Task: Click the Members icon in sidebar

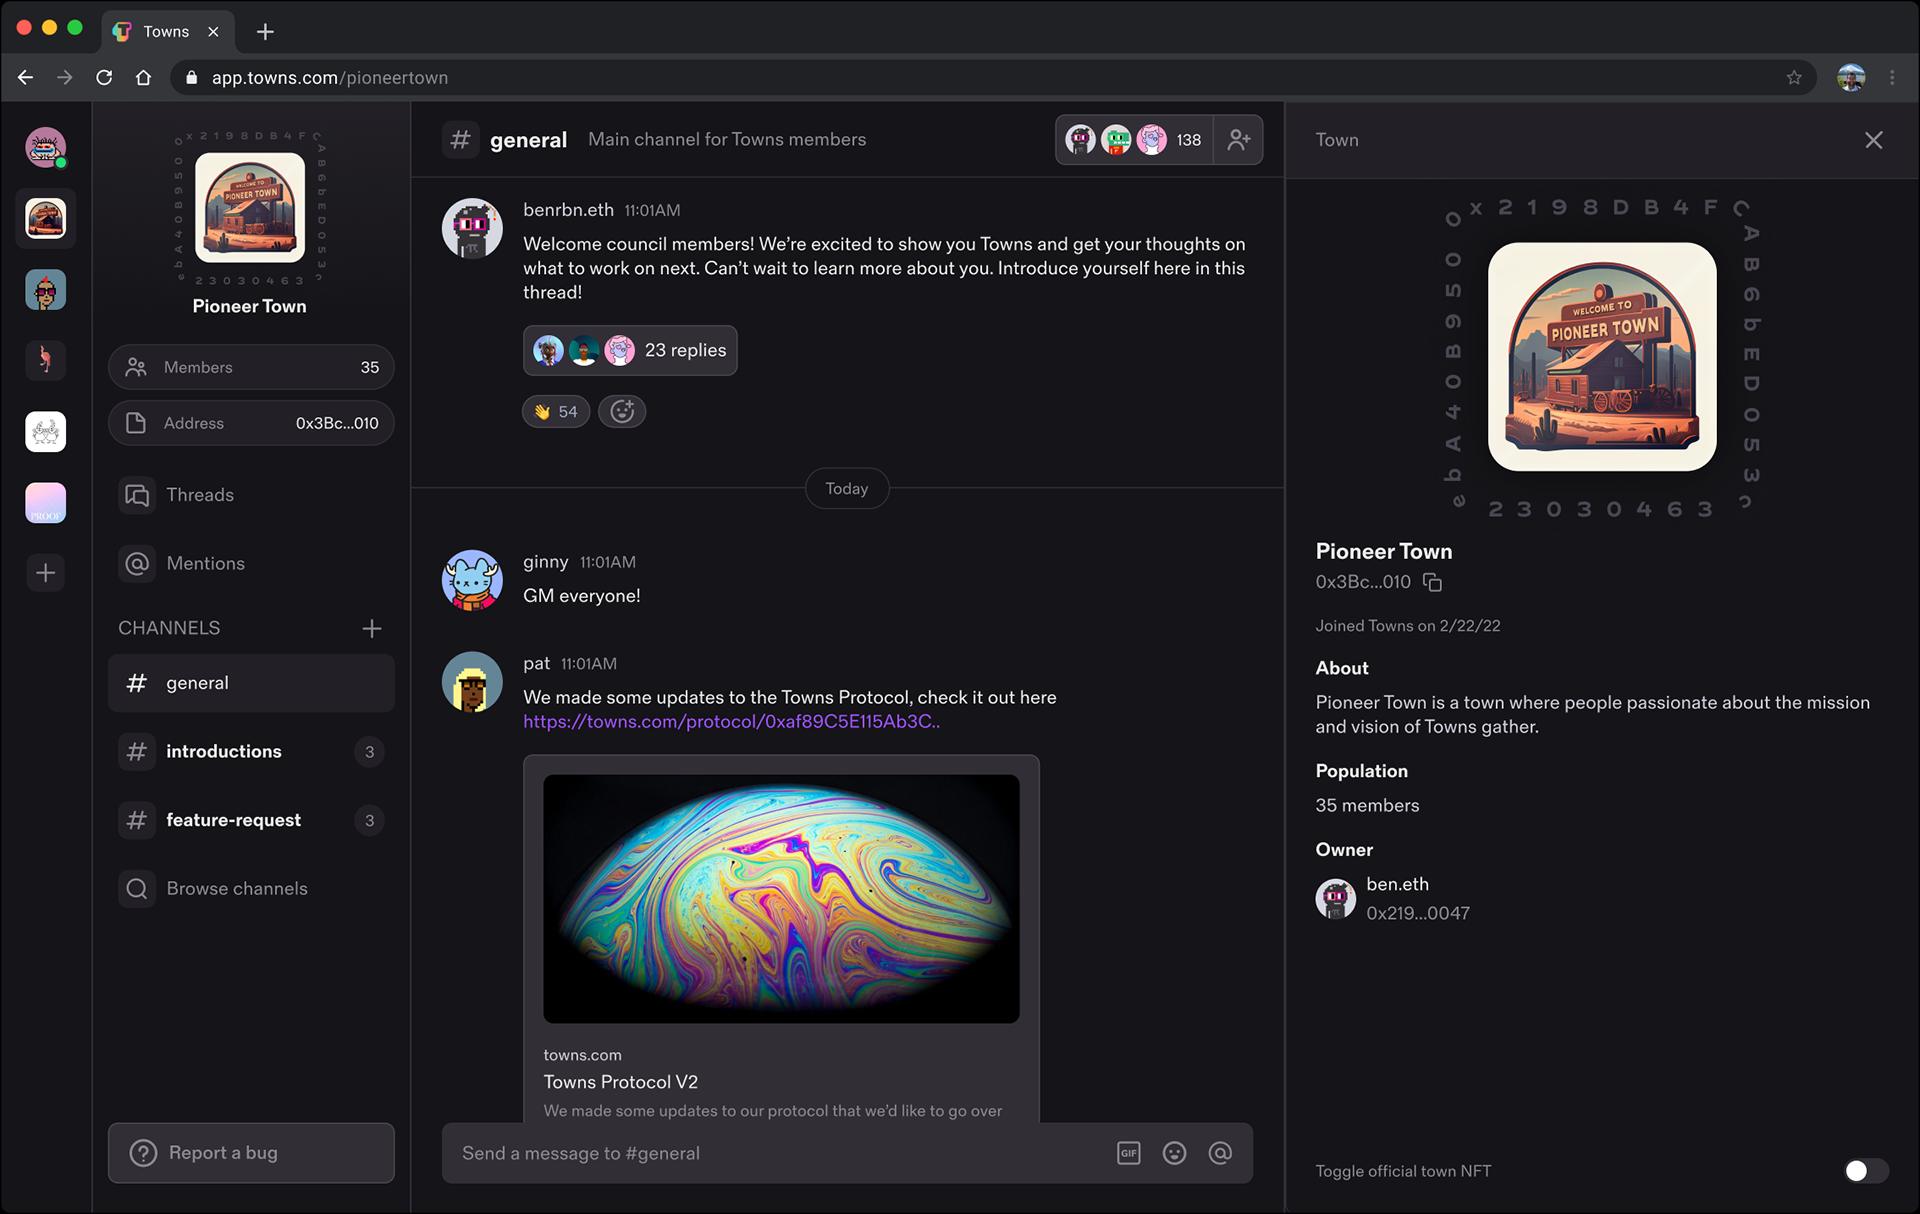Action: point(136,366)
